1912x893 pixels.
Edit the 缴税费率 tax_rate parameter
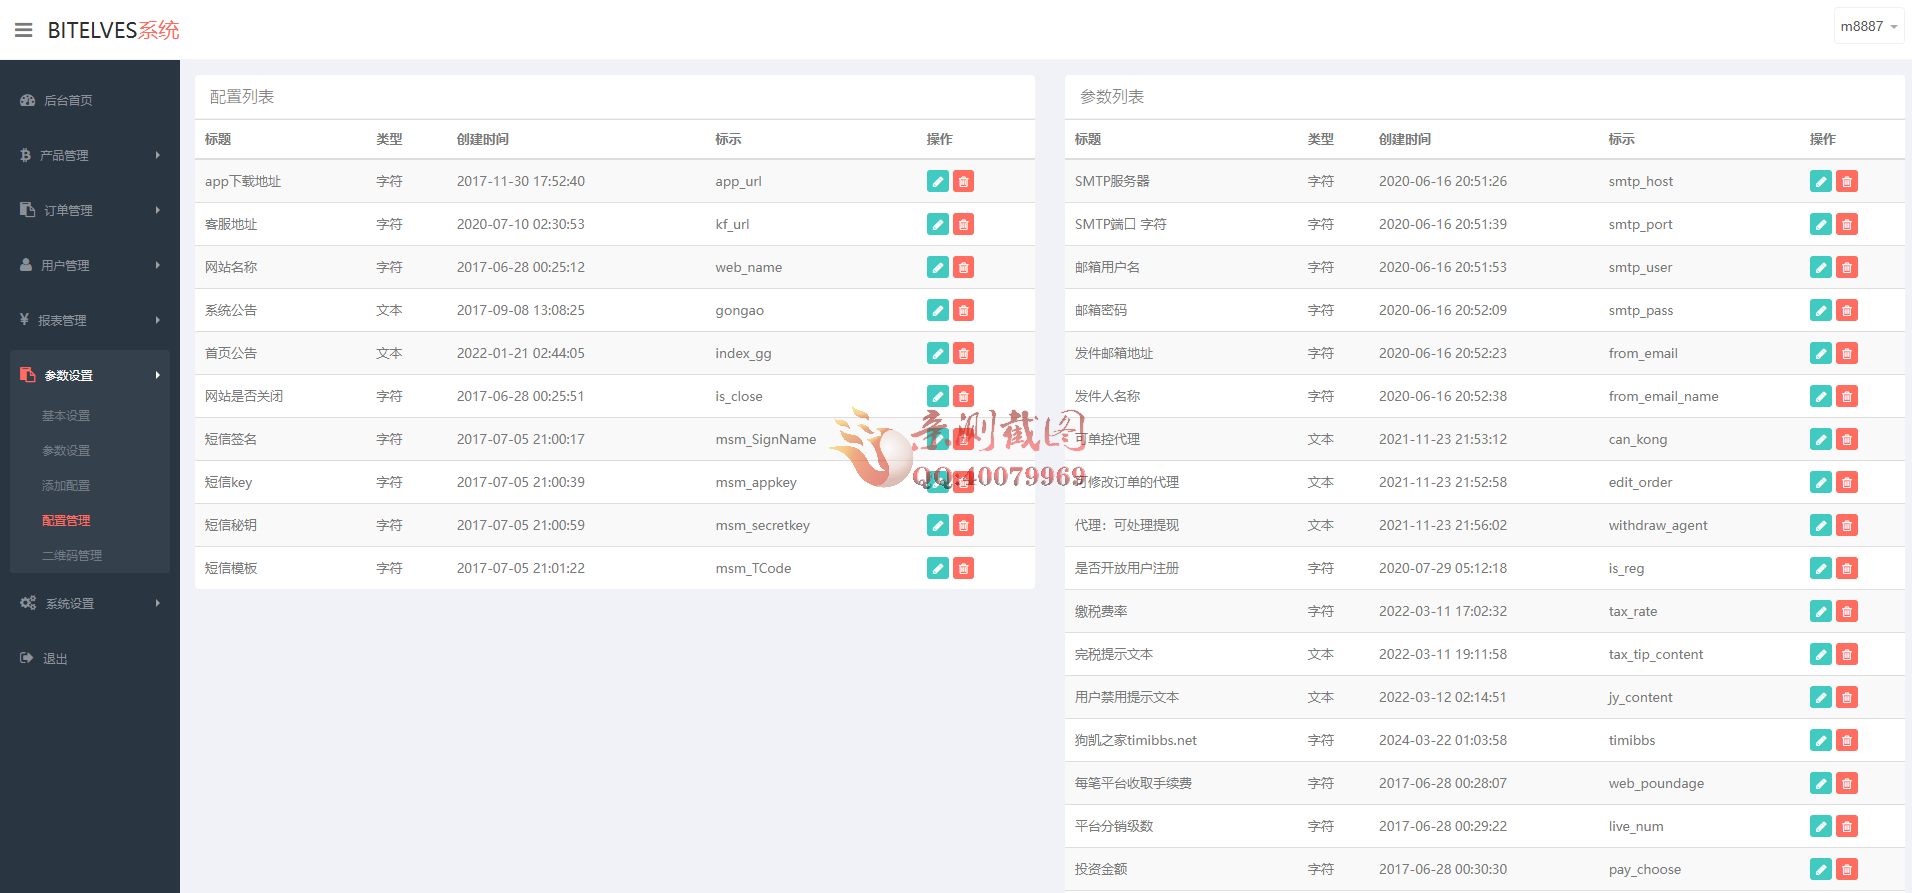tap(1820, 611)
